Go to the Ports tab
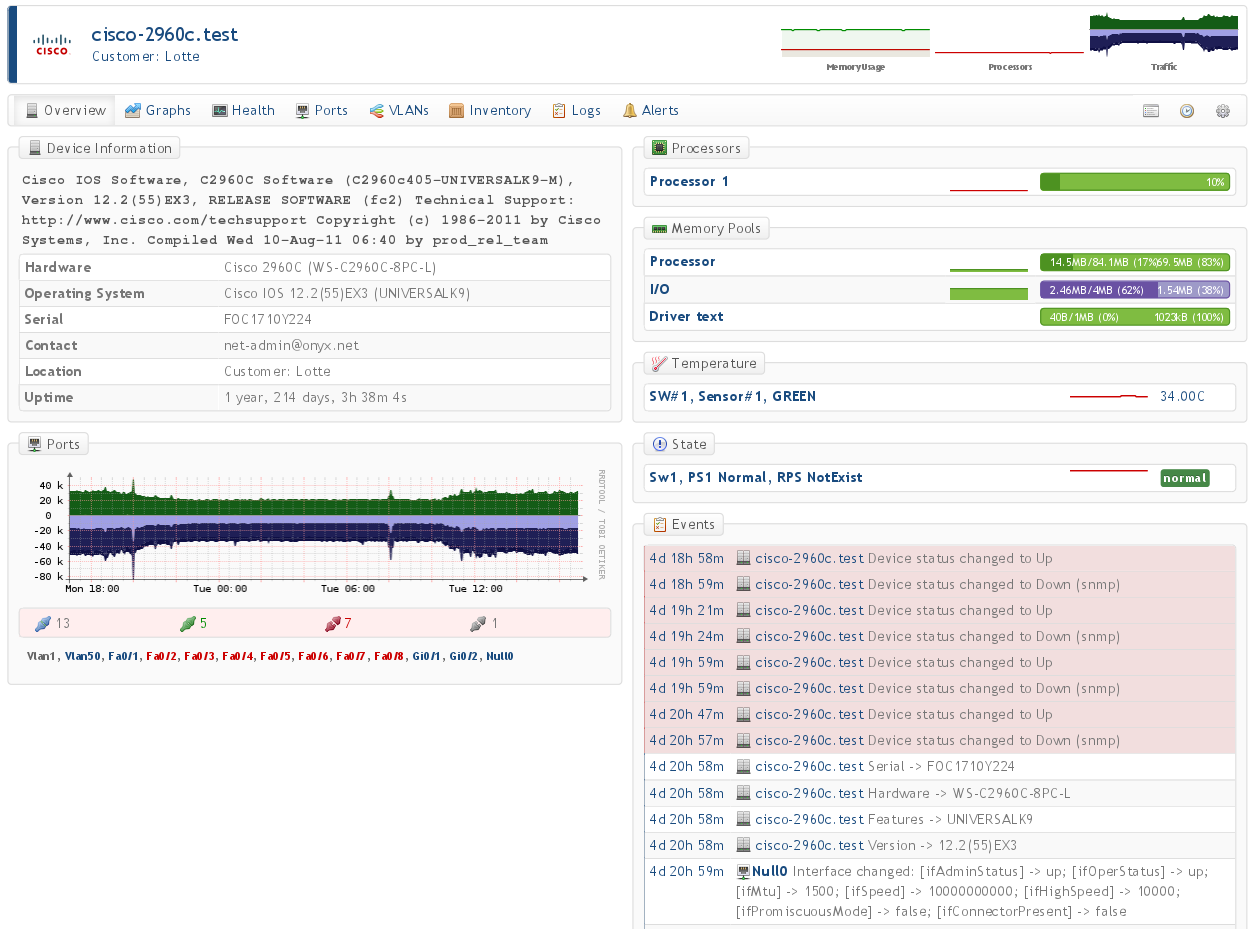1256x929 pixels. (322, 111)
